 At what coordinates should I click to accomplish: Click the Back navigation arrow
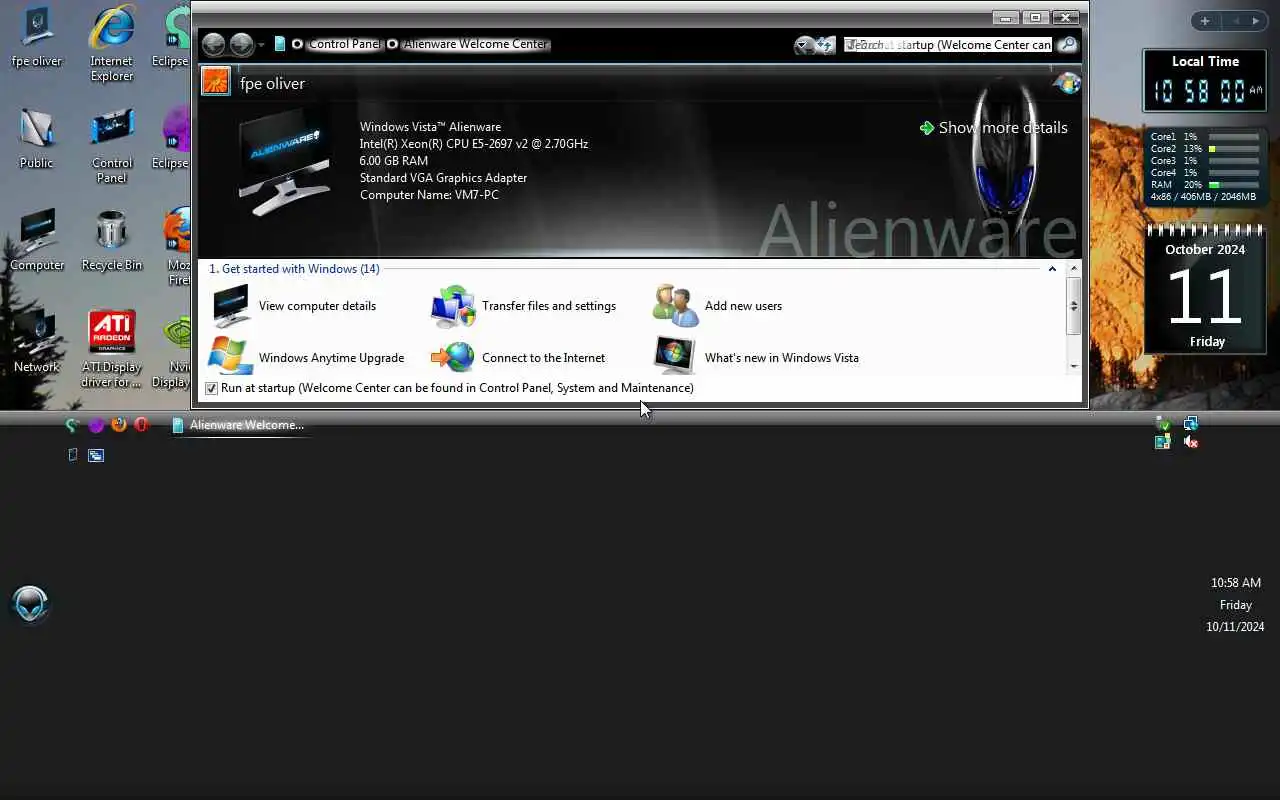[x=213, y=44]
